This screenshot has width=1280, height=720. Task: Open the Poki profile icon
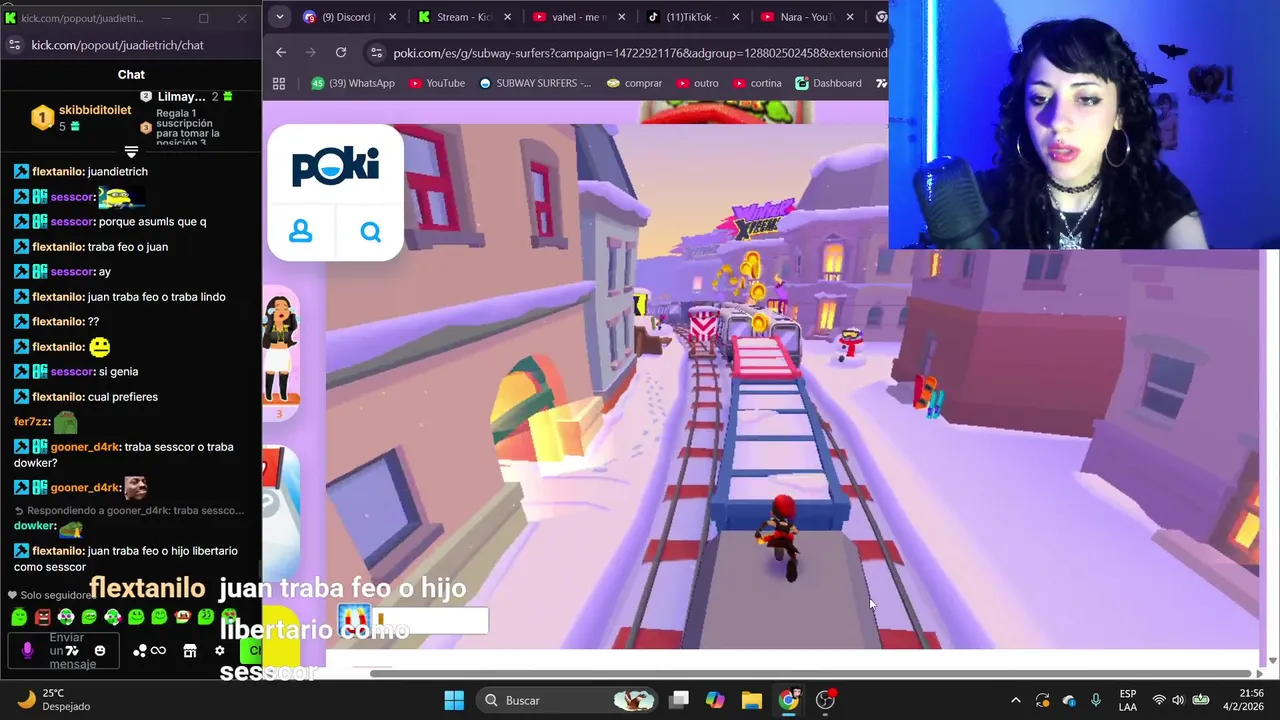pos(301,232)
